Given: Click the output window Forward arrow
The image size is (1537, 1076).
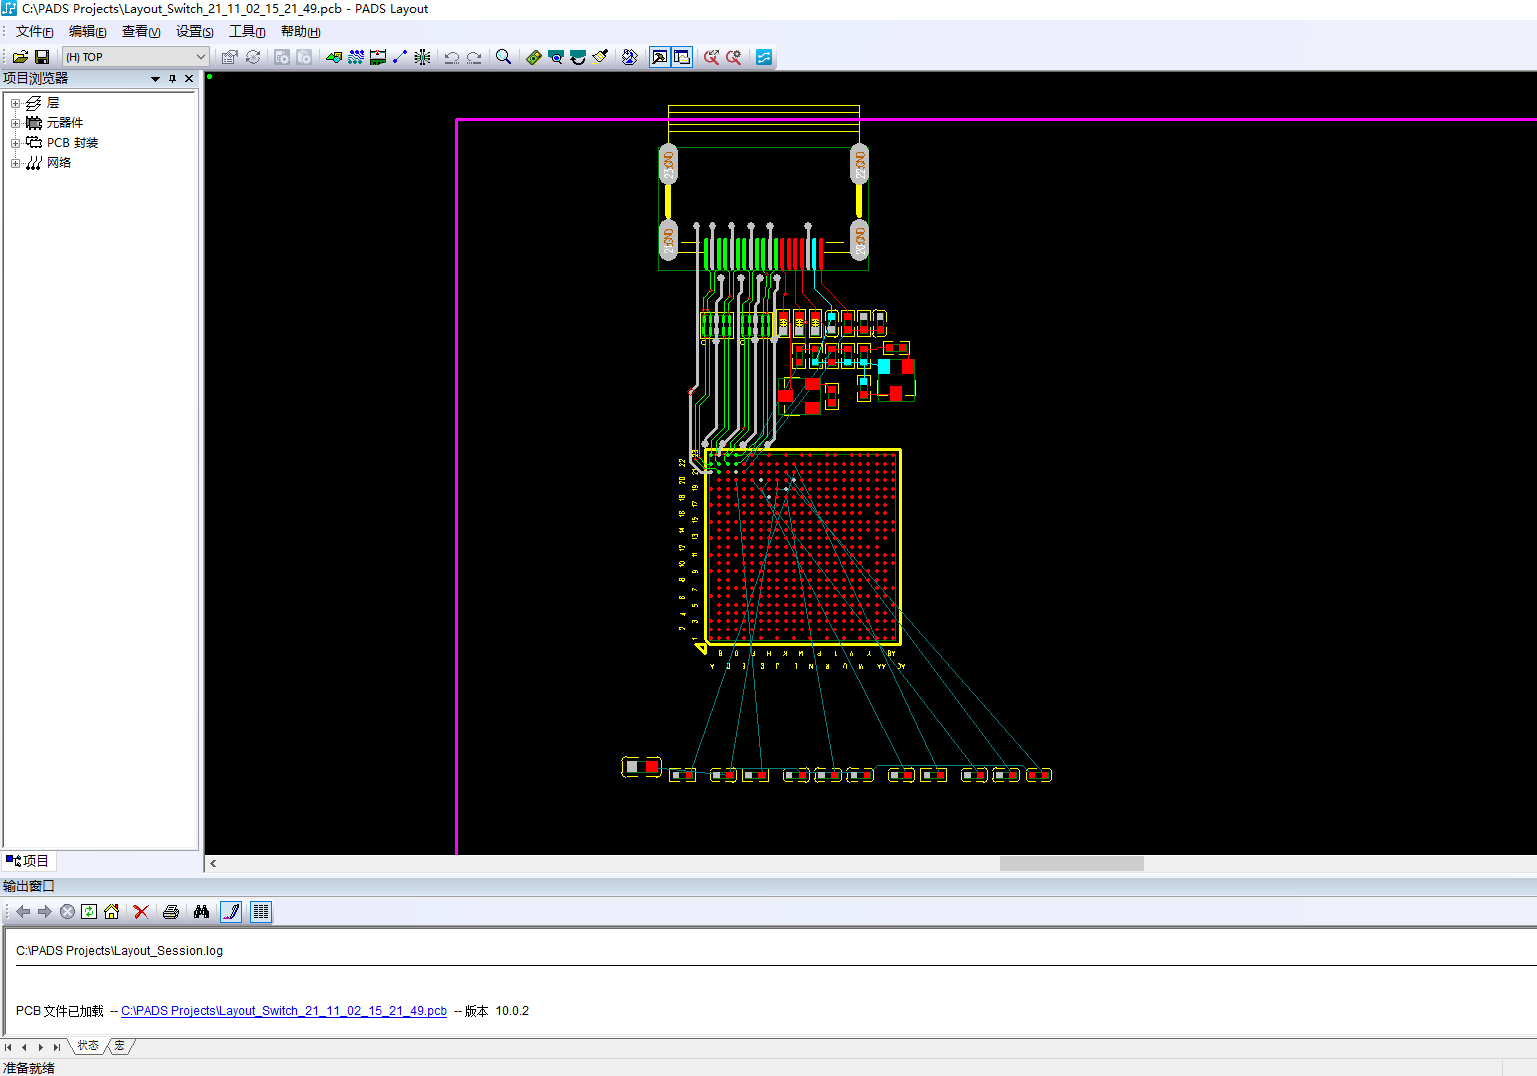Looking at the screenshot, I should point(45,912).
